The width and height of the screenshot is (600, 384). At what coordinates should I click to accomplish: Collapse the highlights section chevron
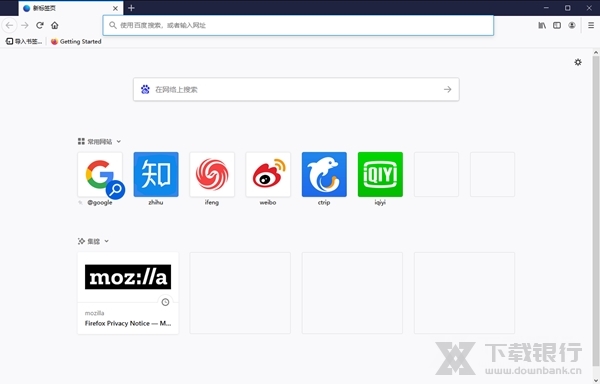coord(106,241)
